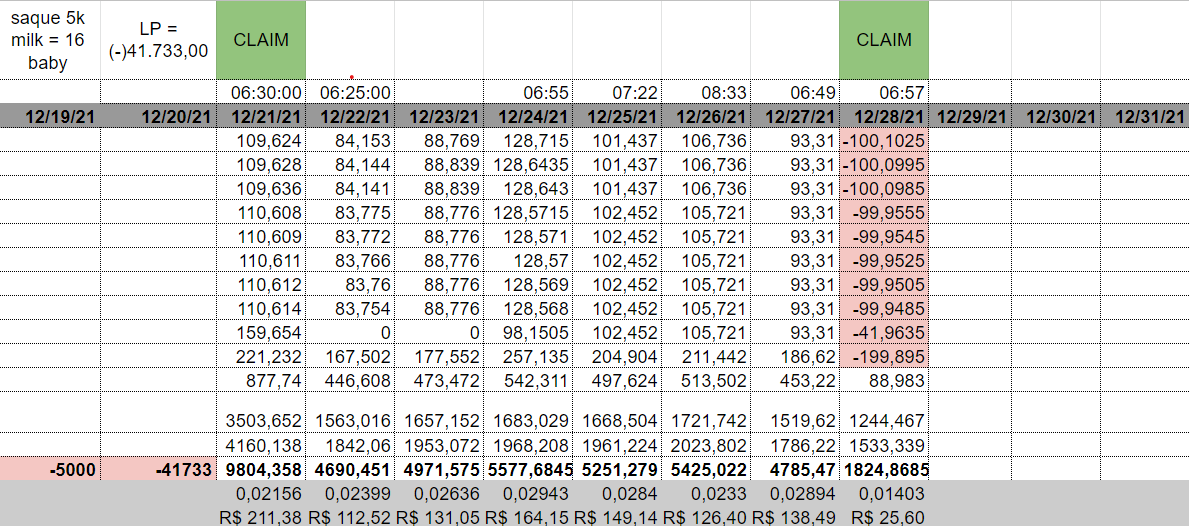This screenshot has width=1189, height=526.
Task: Select the pink cell showing -41,9635
Action: (x=883, y=332)
